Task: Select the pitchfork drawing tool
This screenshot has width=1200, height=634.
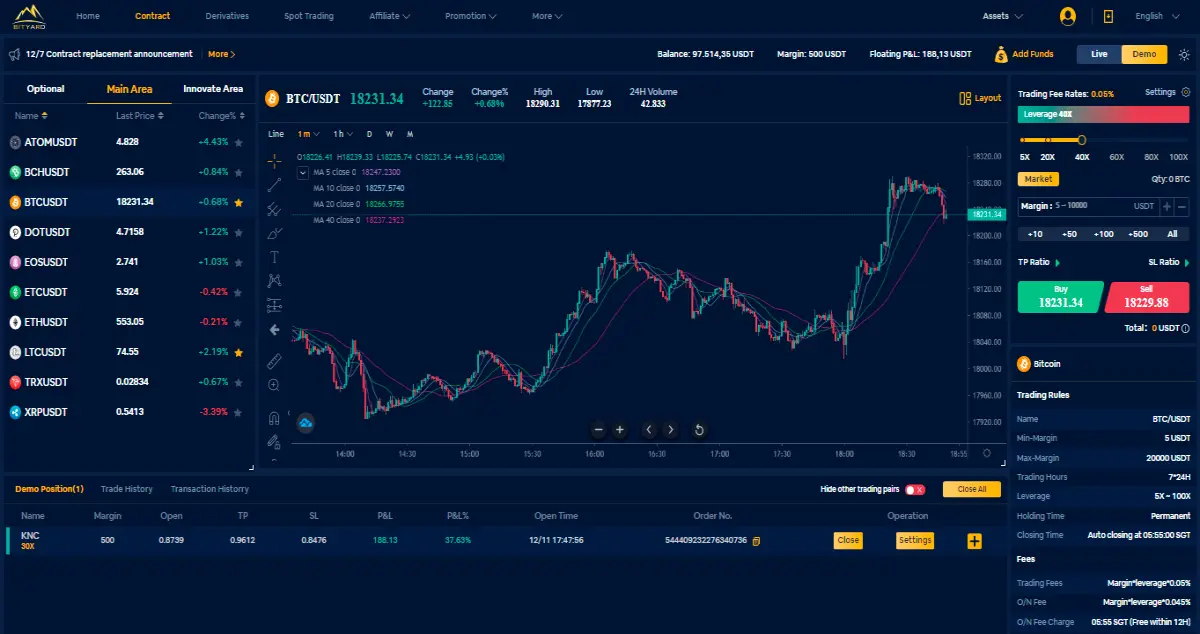Action: (x=274, y=209)
